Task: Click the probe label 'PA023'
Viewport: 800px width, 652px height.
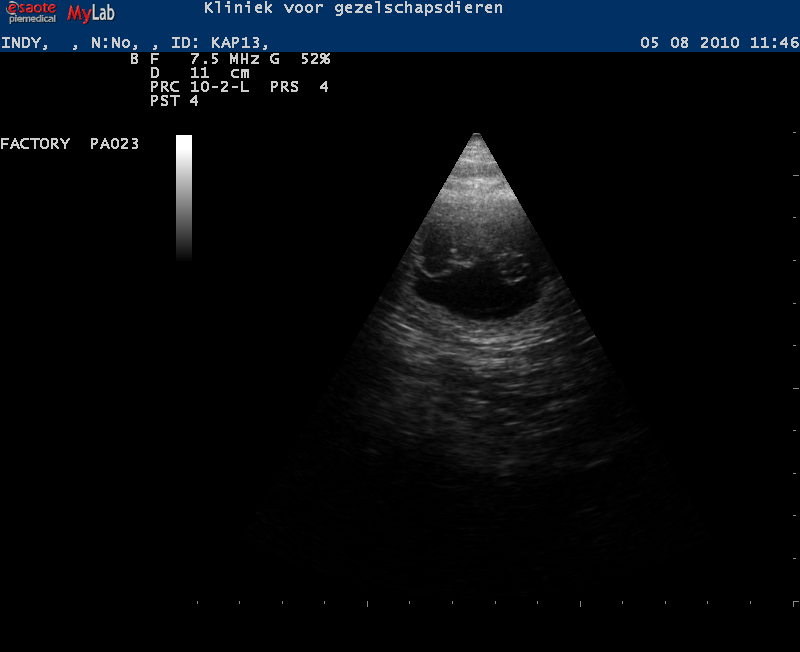Action: tap(114, 144)
